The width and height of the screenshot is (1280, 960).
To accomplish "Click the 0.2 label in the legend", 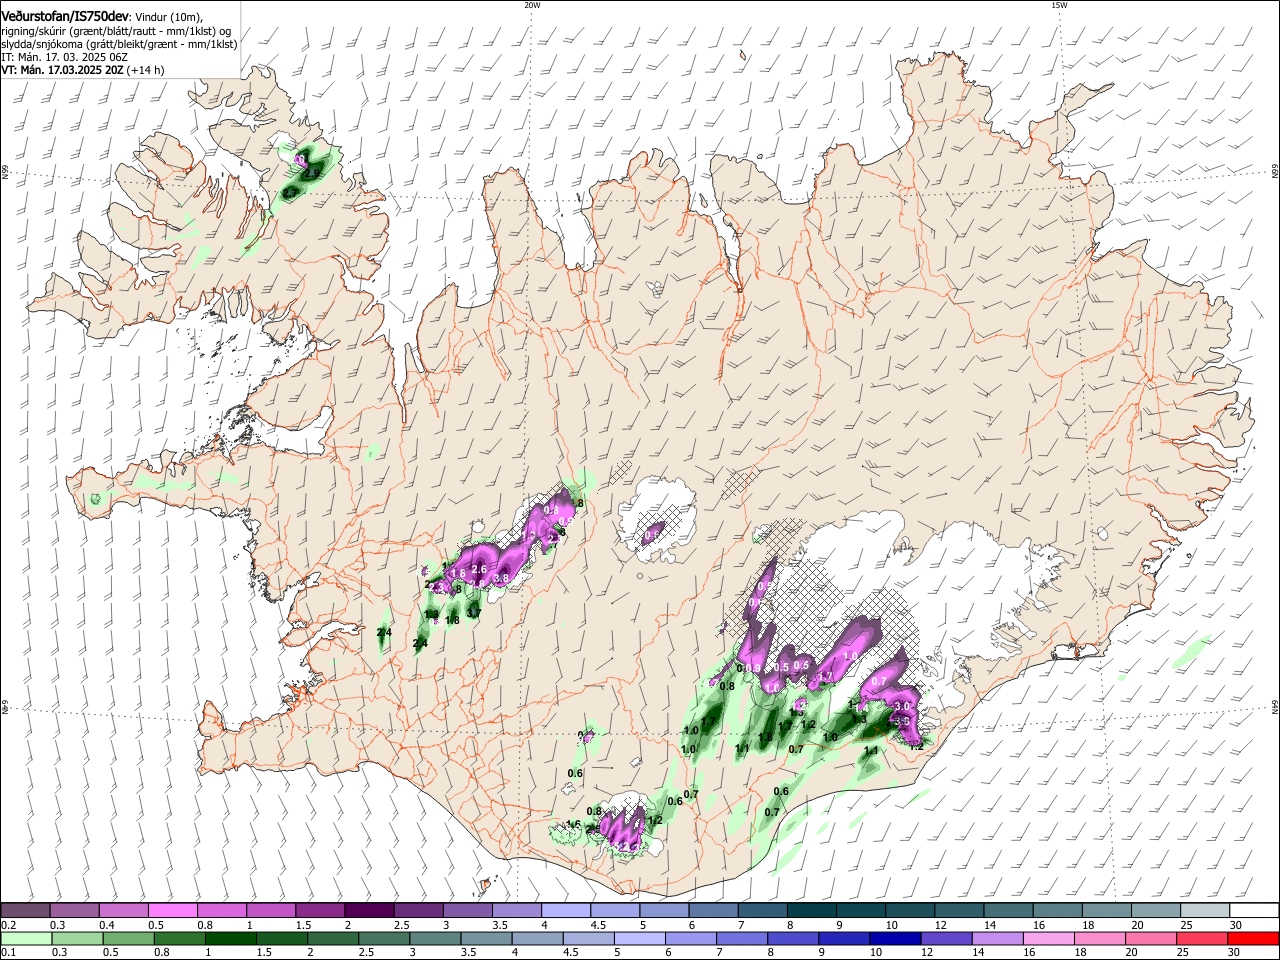I will click(x=7, y=925).
